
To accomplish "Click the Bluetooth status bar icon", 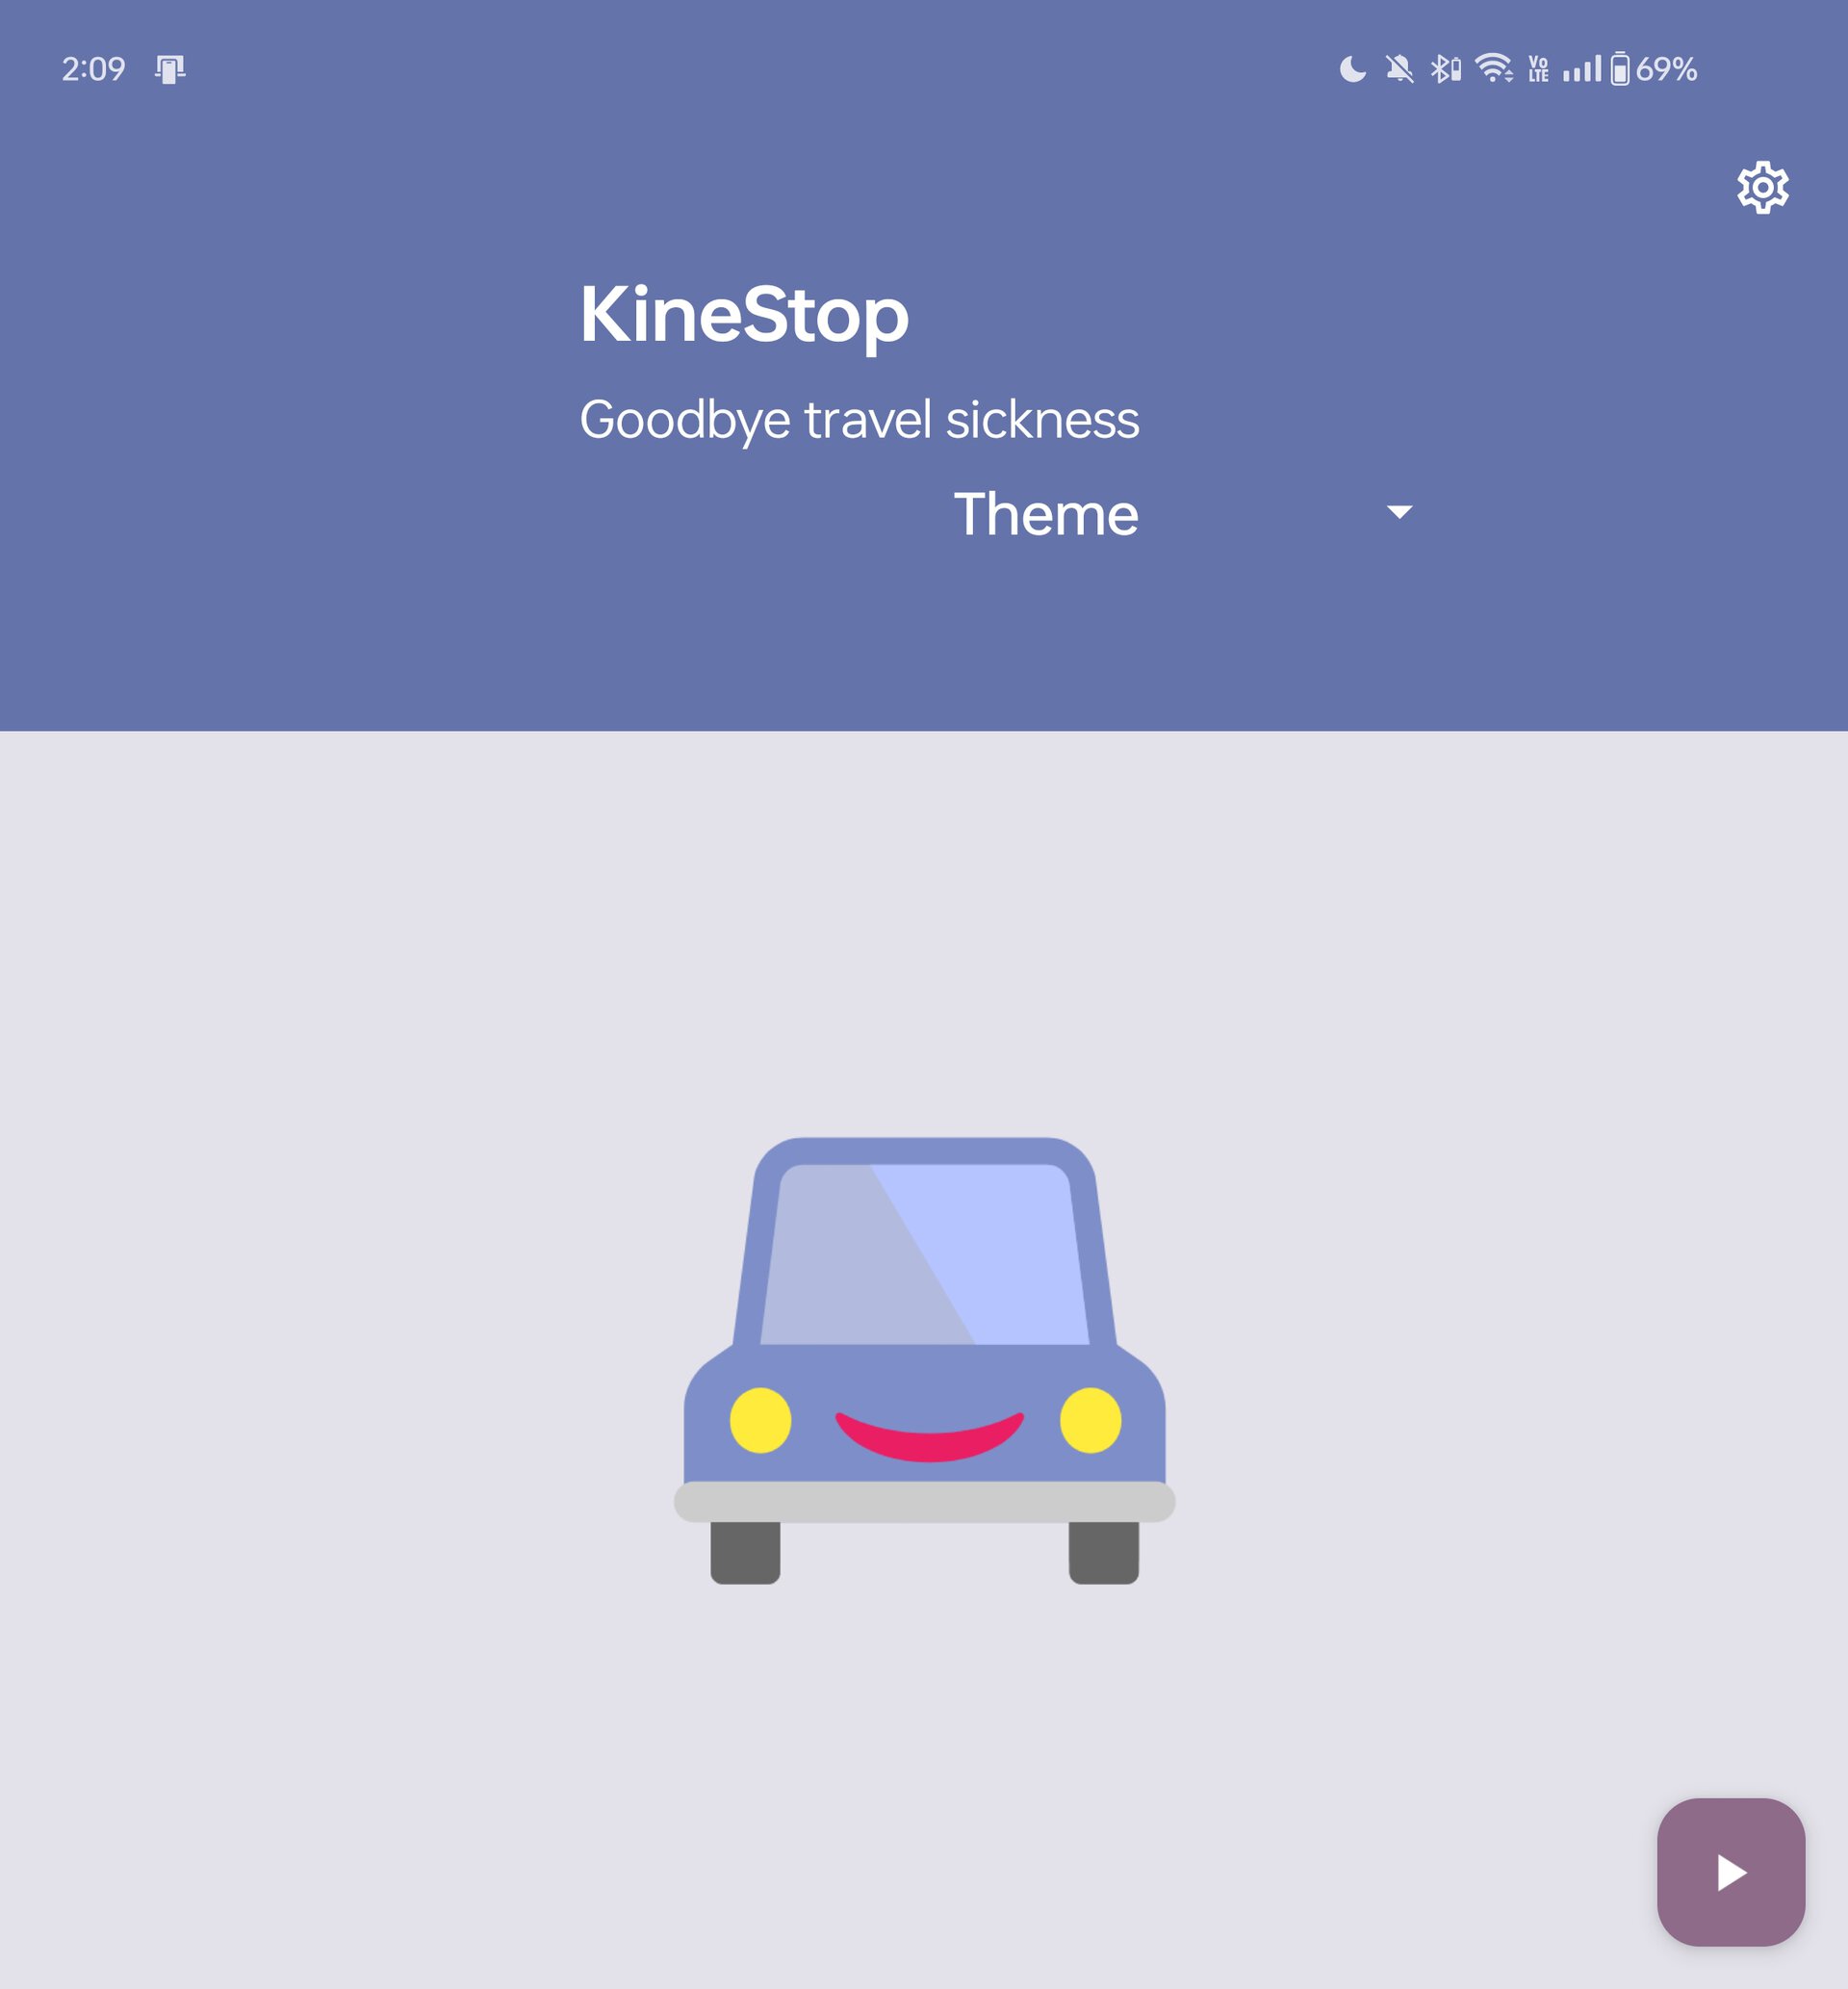I will pyautogui.click(x=1444, y=67).
